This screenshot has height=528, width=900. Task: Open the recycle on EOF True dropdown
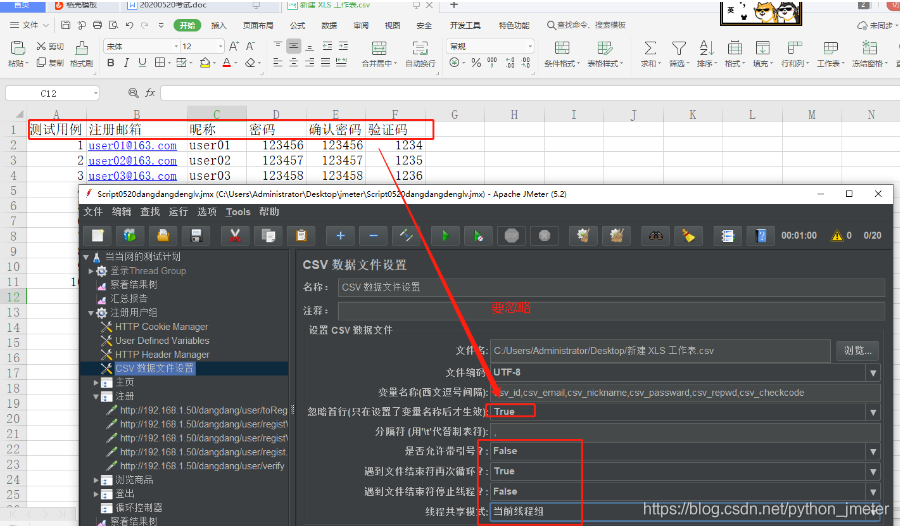click(x=873, y=472)
